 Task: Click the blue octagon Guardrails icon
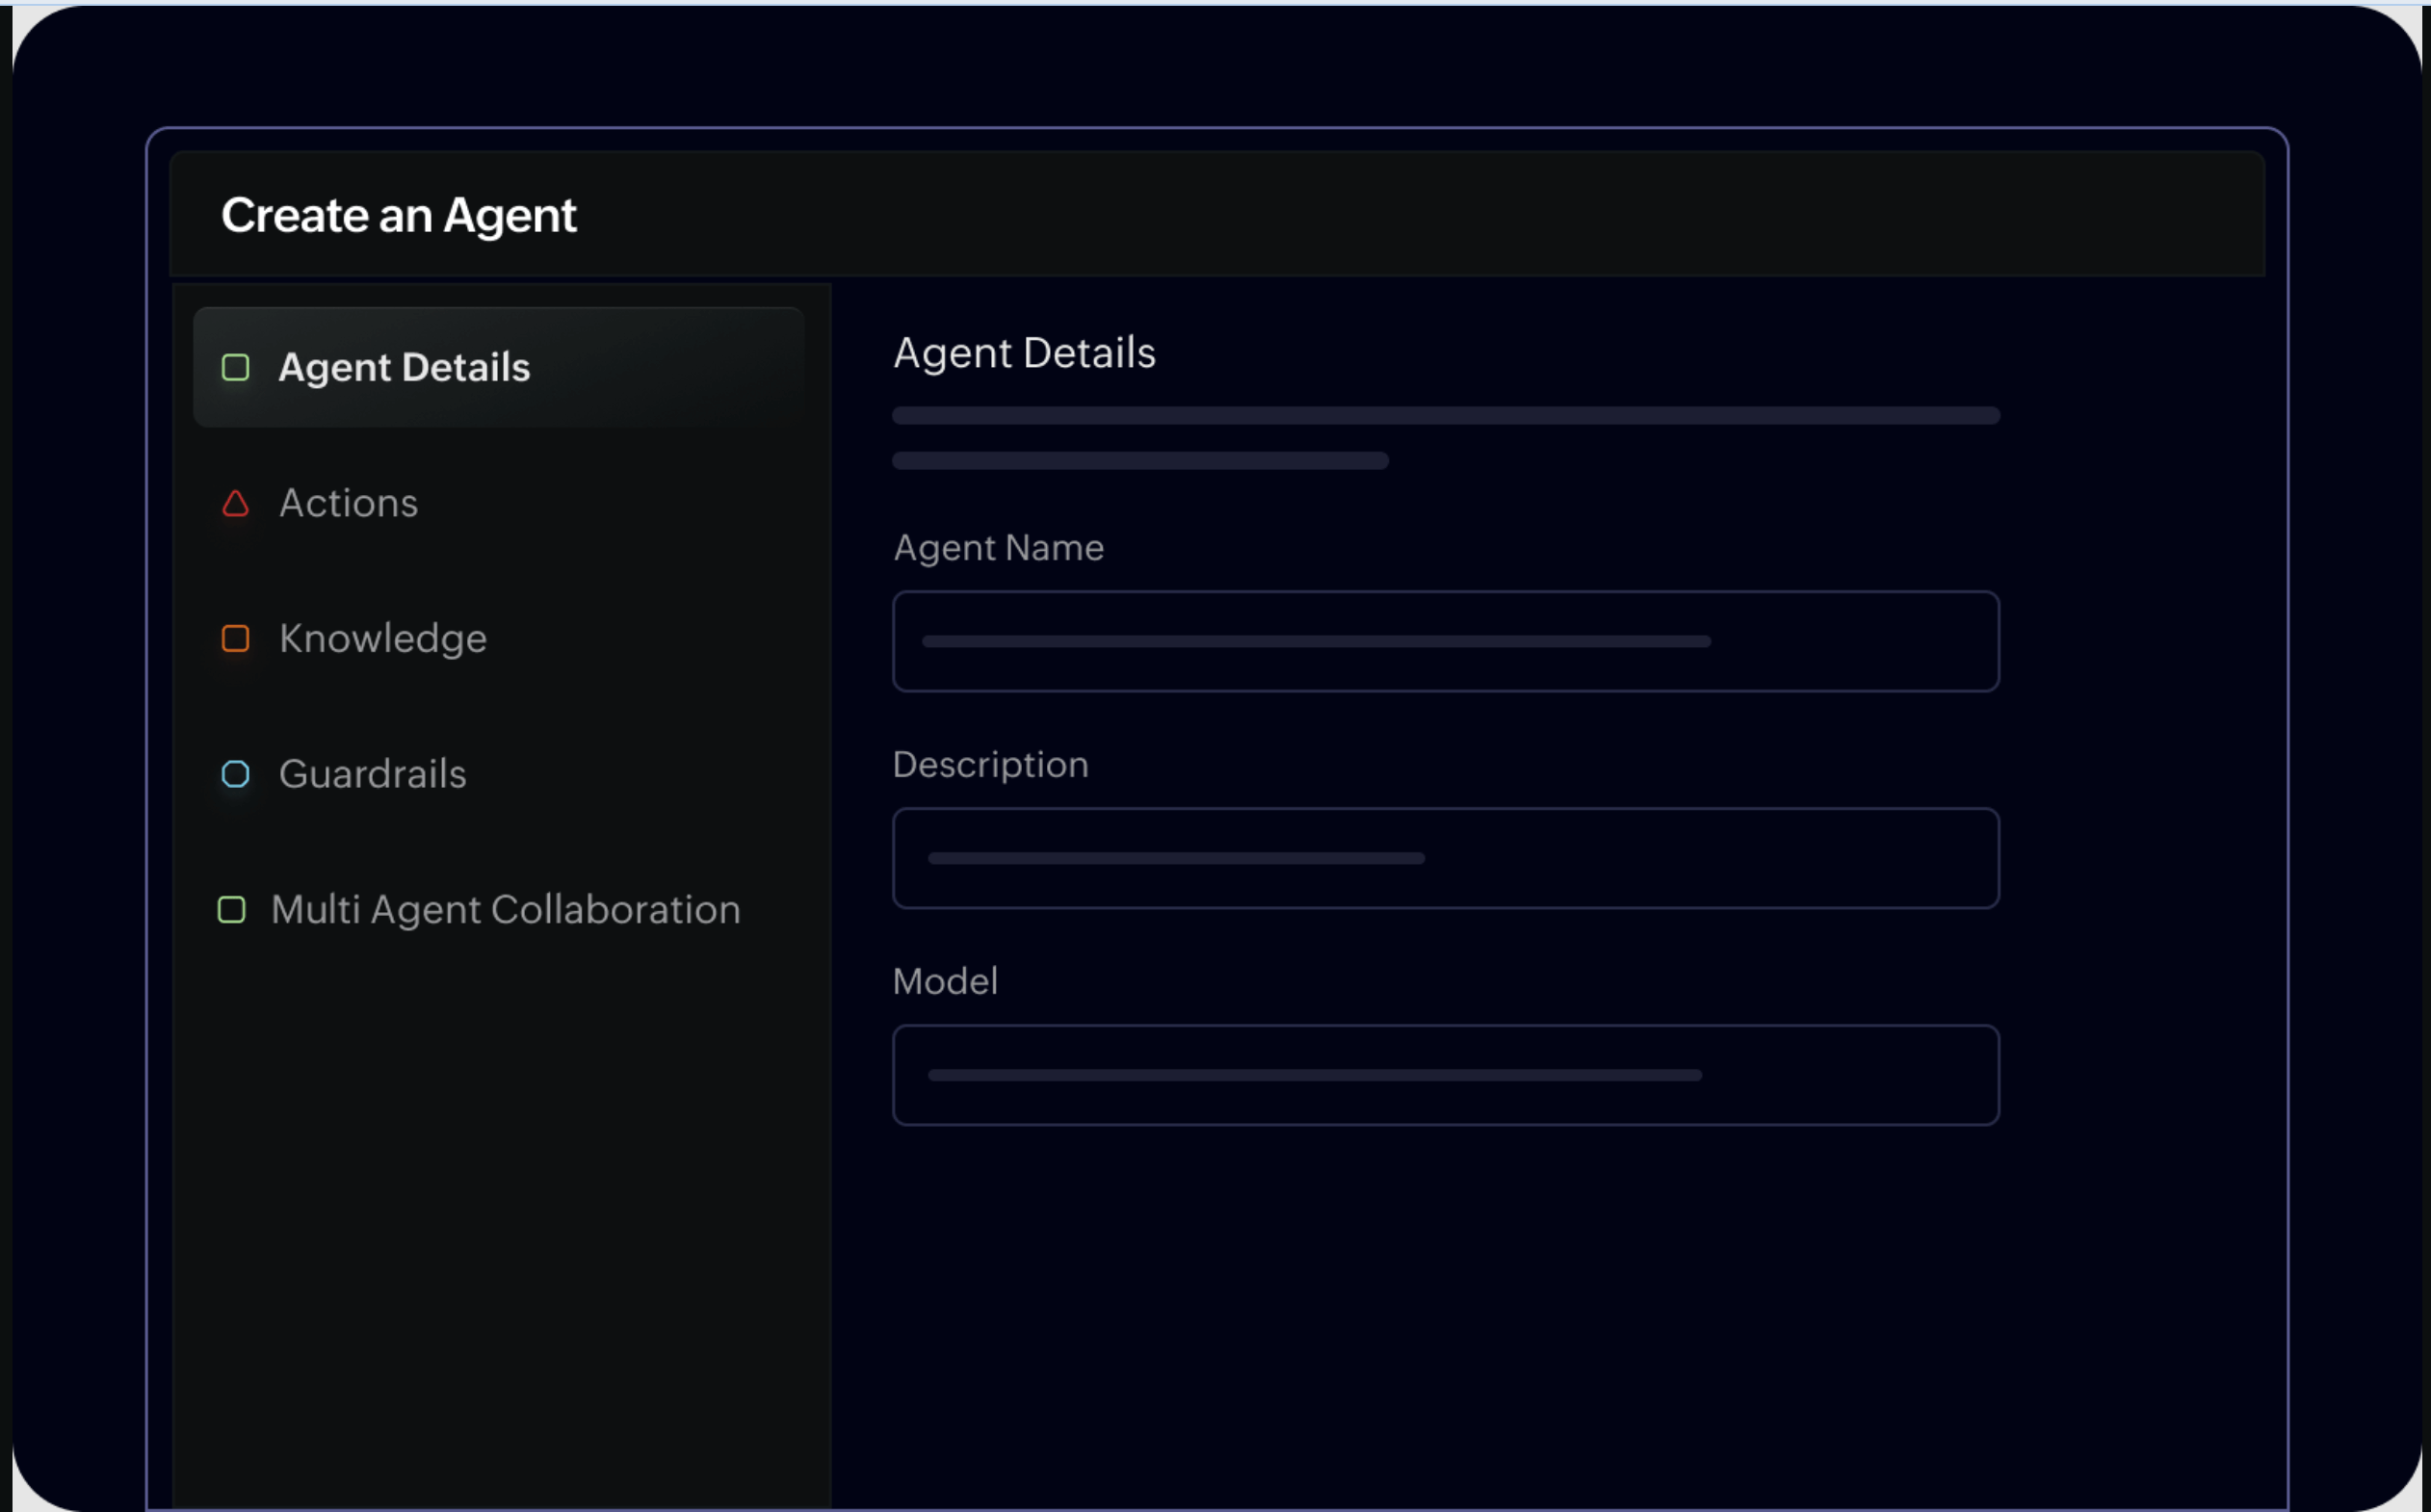(x=235, y=774)
